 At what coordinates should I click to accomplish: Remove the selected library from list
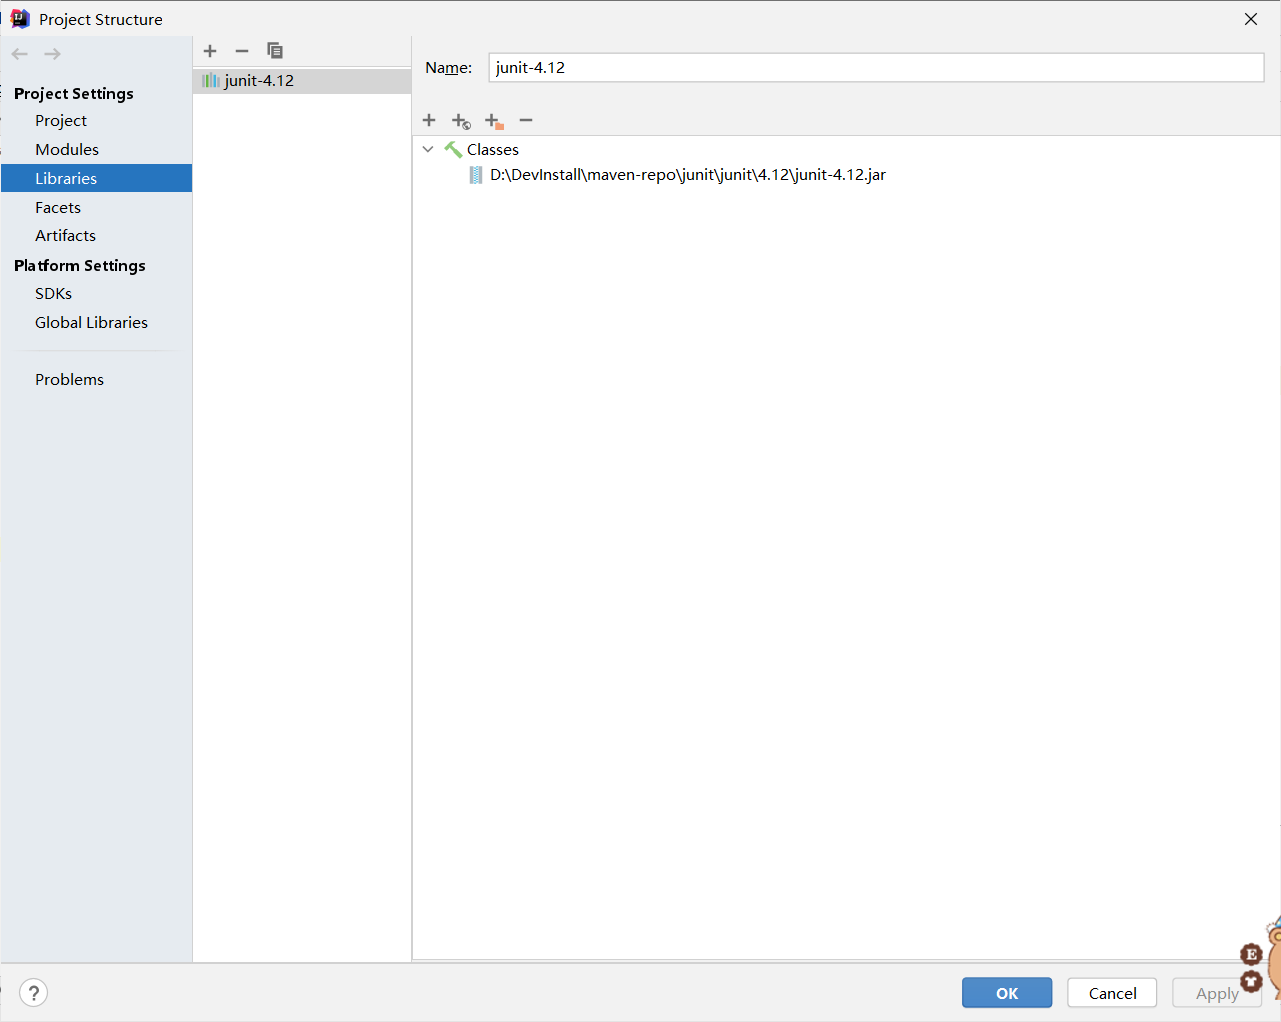click(x=242, y=51)
